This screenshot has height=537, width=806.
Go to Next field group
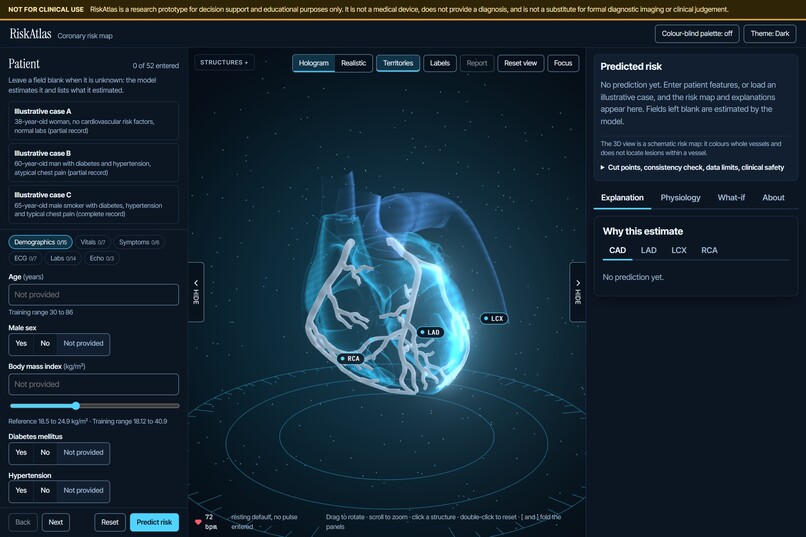coord(56,522)
